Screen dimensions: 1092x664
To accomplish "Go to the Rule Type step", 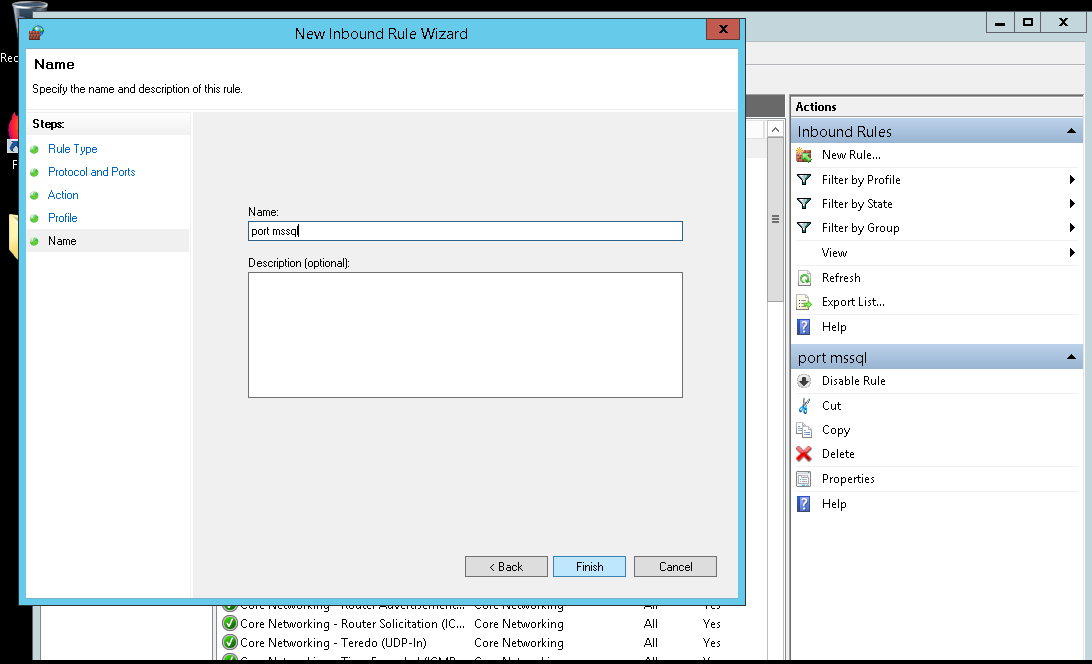I will (73, 149).
